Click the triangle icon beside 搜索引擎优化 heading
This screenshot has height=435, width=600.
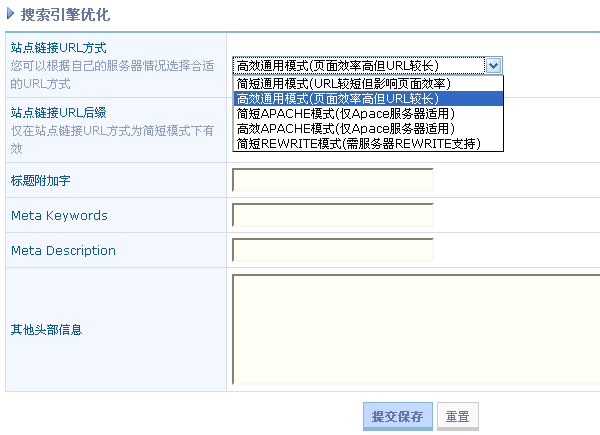[x=12, y=16]
